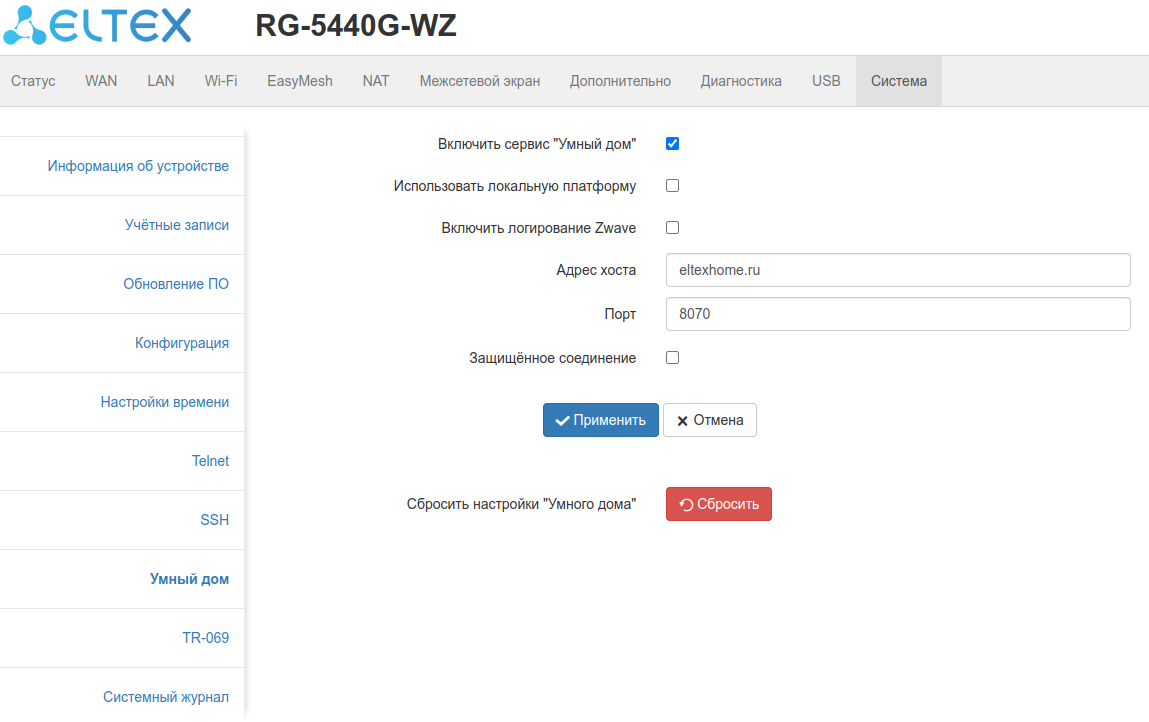Open the "Межсетевой экран" tab

(x=480, y=81)
